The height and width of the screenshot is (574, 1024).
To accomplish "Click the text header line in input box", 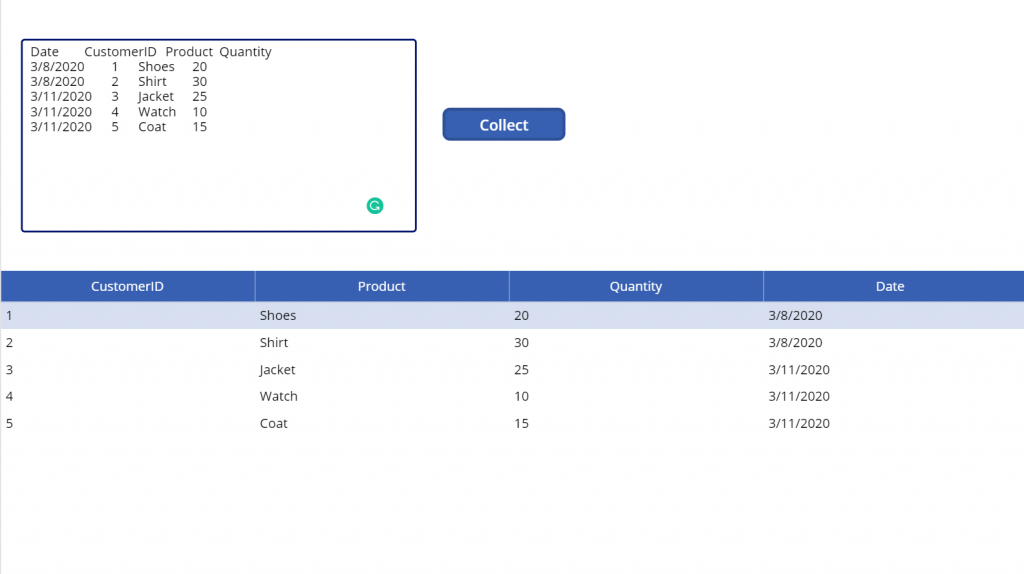I will tap(151, 52).
